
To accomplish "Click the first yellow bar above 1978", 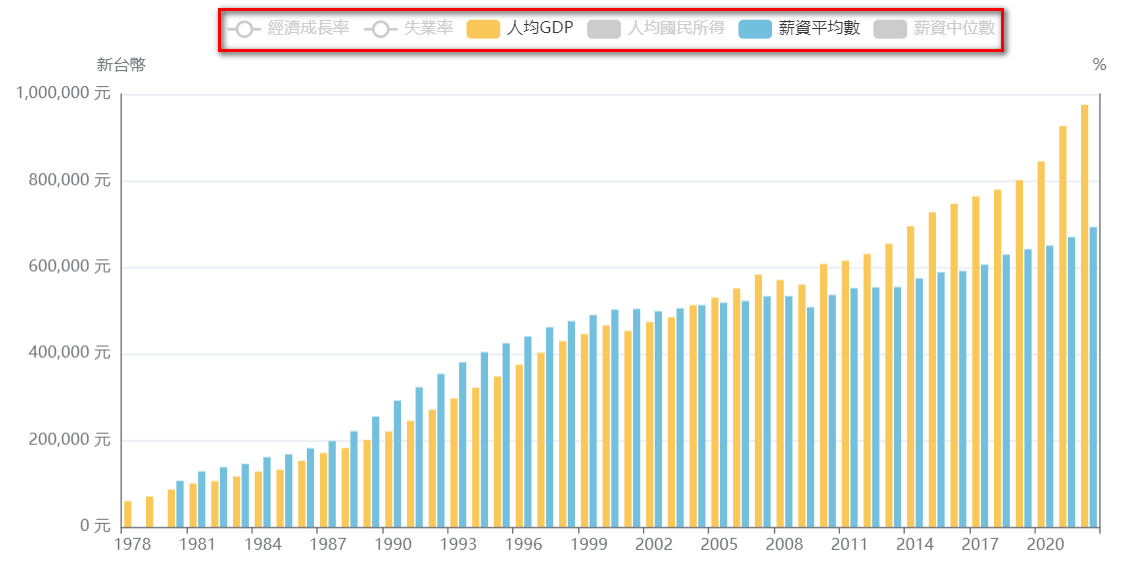I will 128,514.
